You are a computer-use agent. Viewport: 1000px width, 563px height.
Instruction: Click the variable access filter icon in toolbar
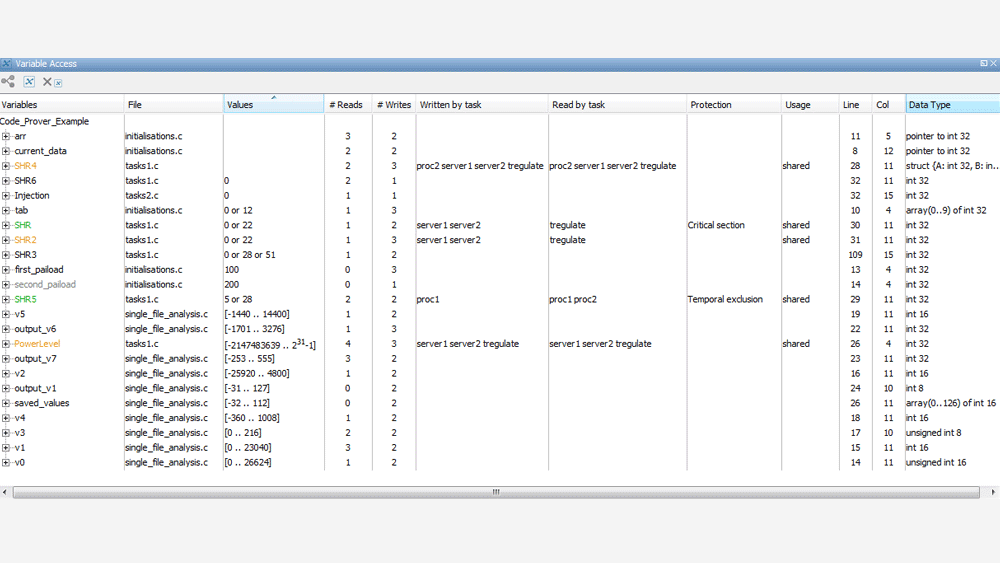(x=29, y=82)
